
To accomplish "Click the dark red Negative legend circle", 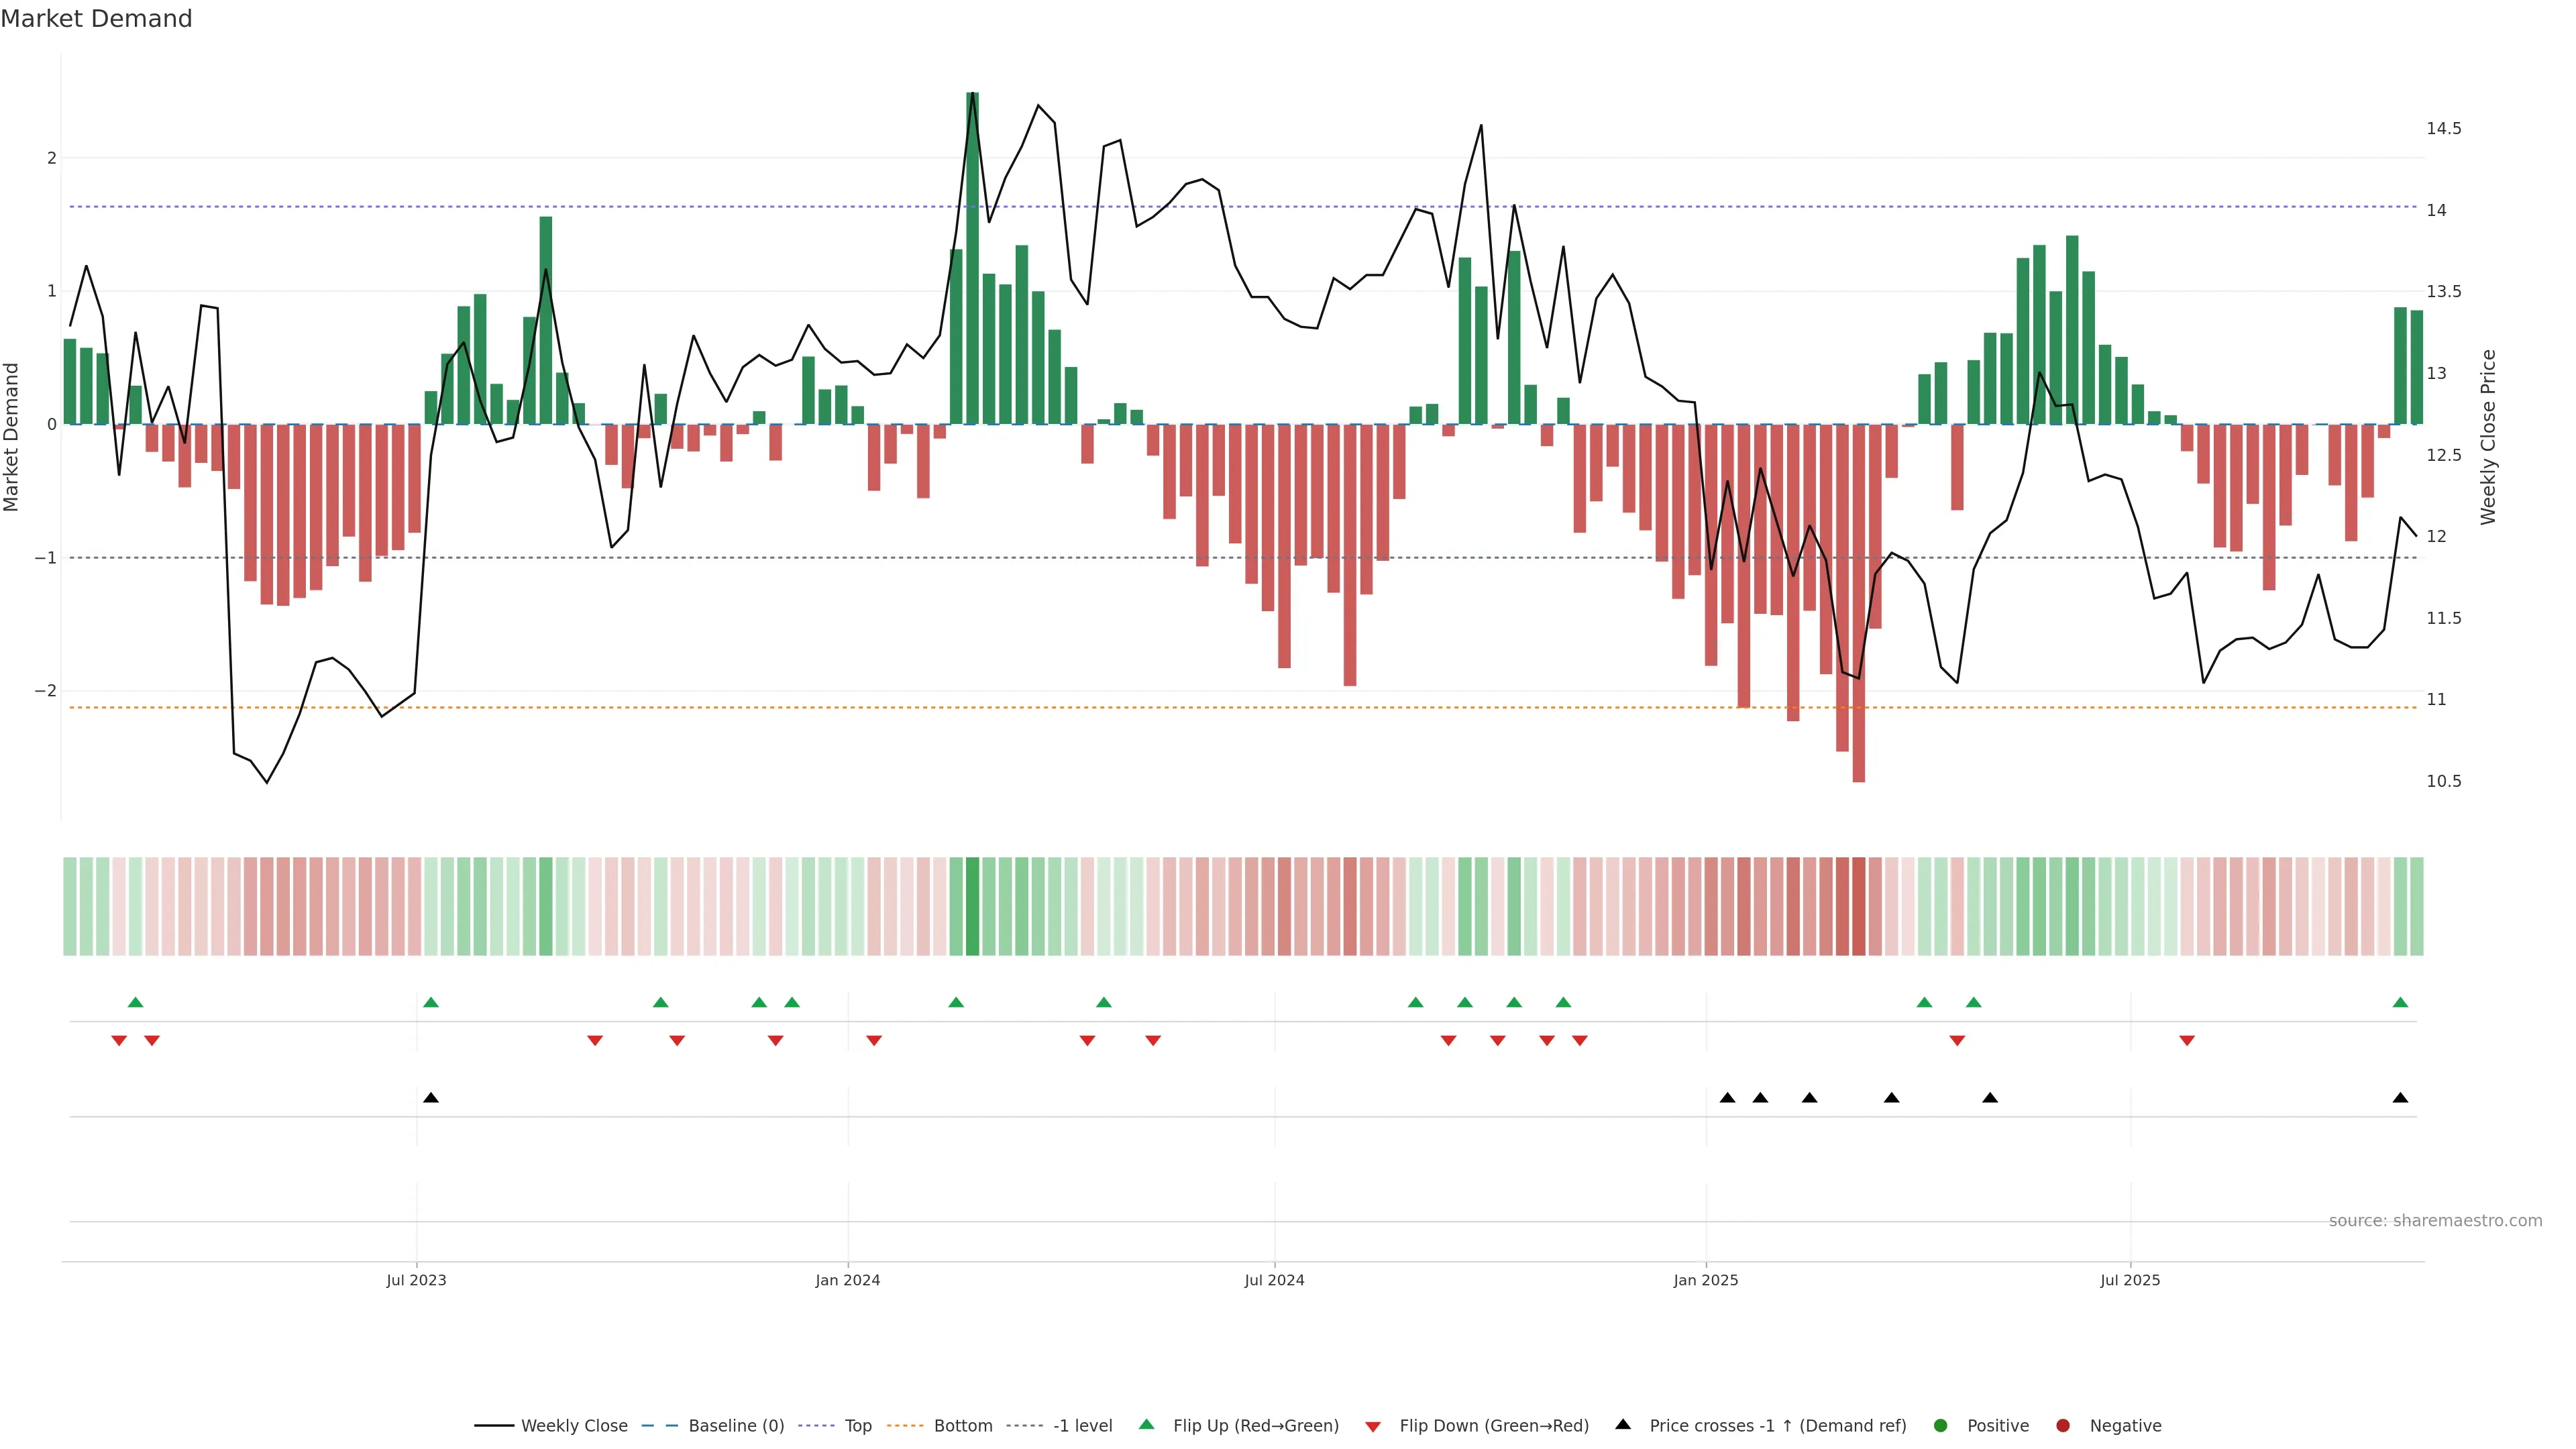I will 2063,1426.
